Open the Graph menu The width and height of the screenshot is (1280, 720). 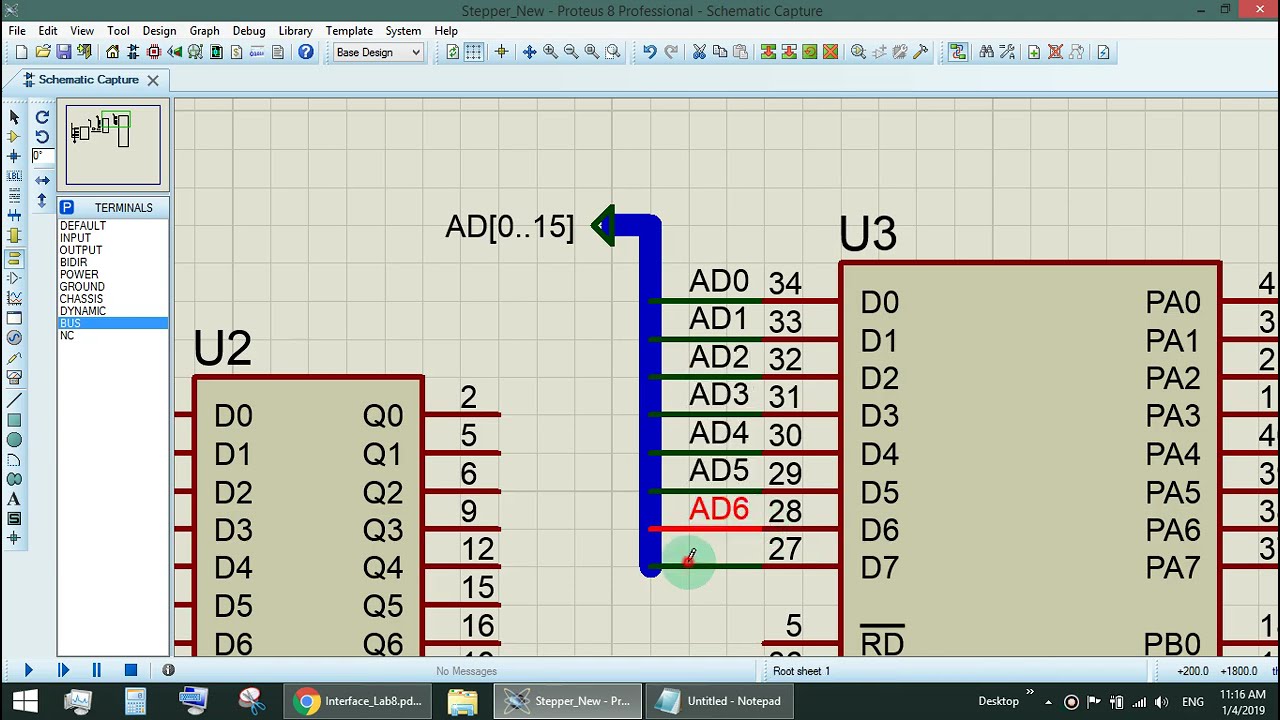204,31
